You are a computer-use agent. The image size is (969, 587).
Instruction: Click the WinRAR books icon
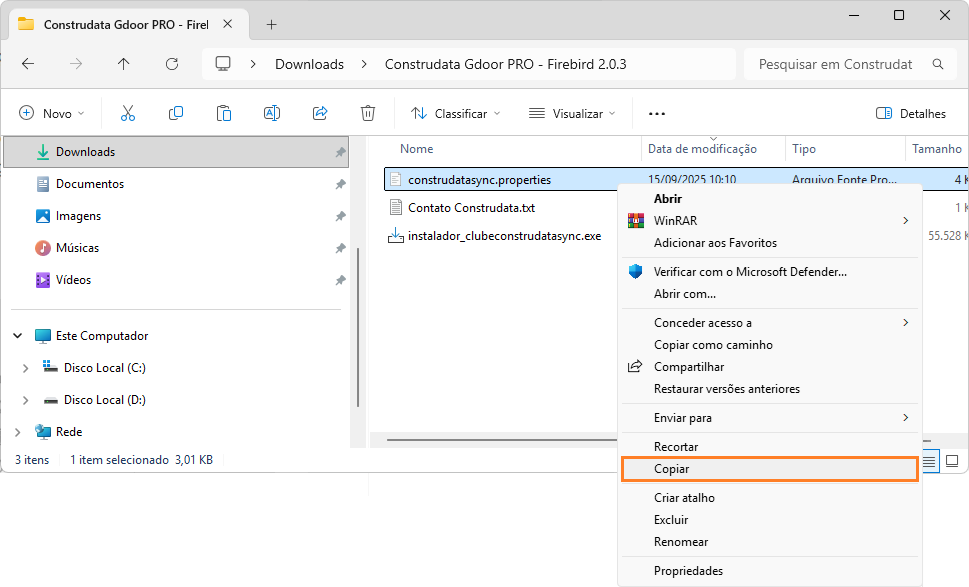pos(635,221)
